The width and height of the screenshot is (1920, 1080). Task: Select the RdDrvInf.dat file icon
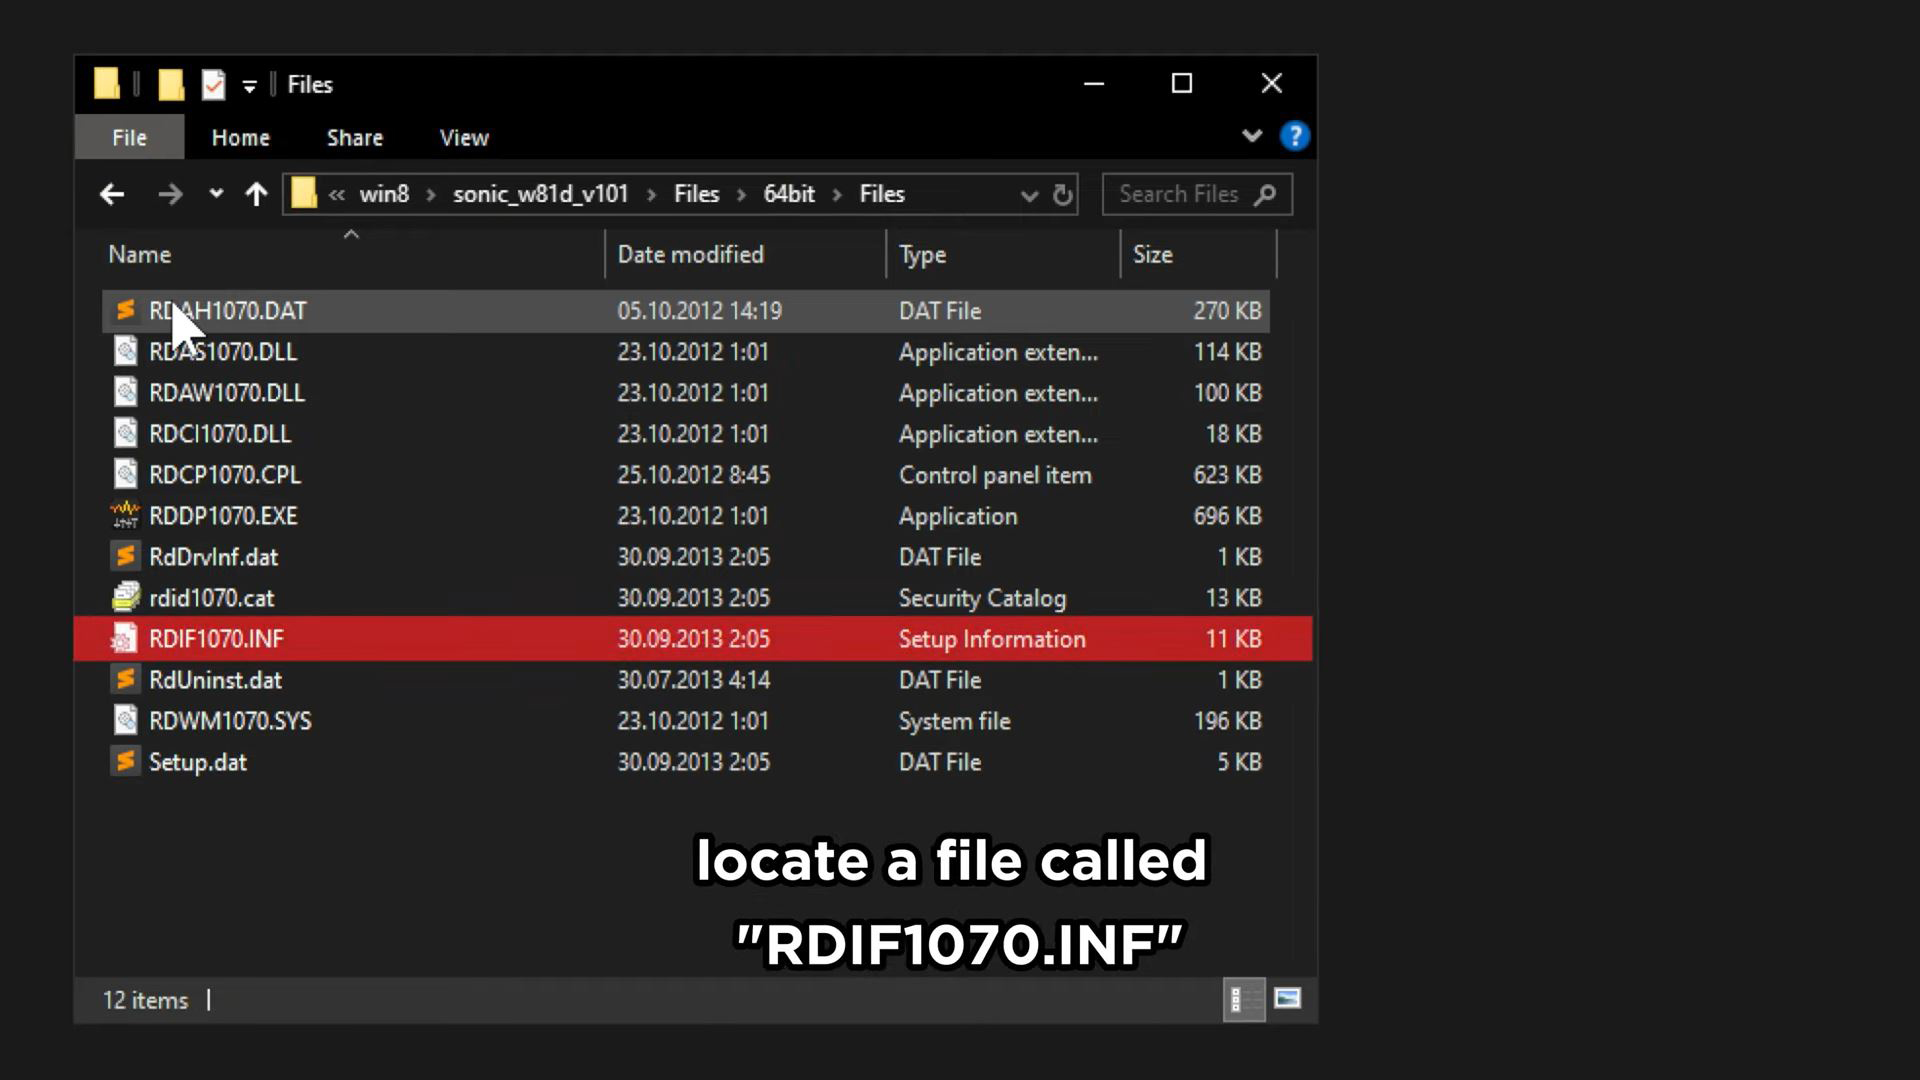pos(125,557)
